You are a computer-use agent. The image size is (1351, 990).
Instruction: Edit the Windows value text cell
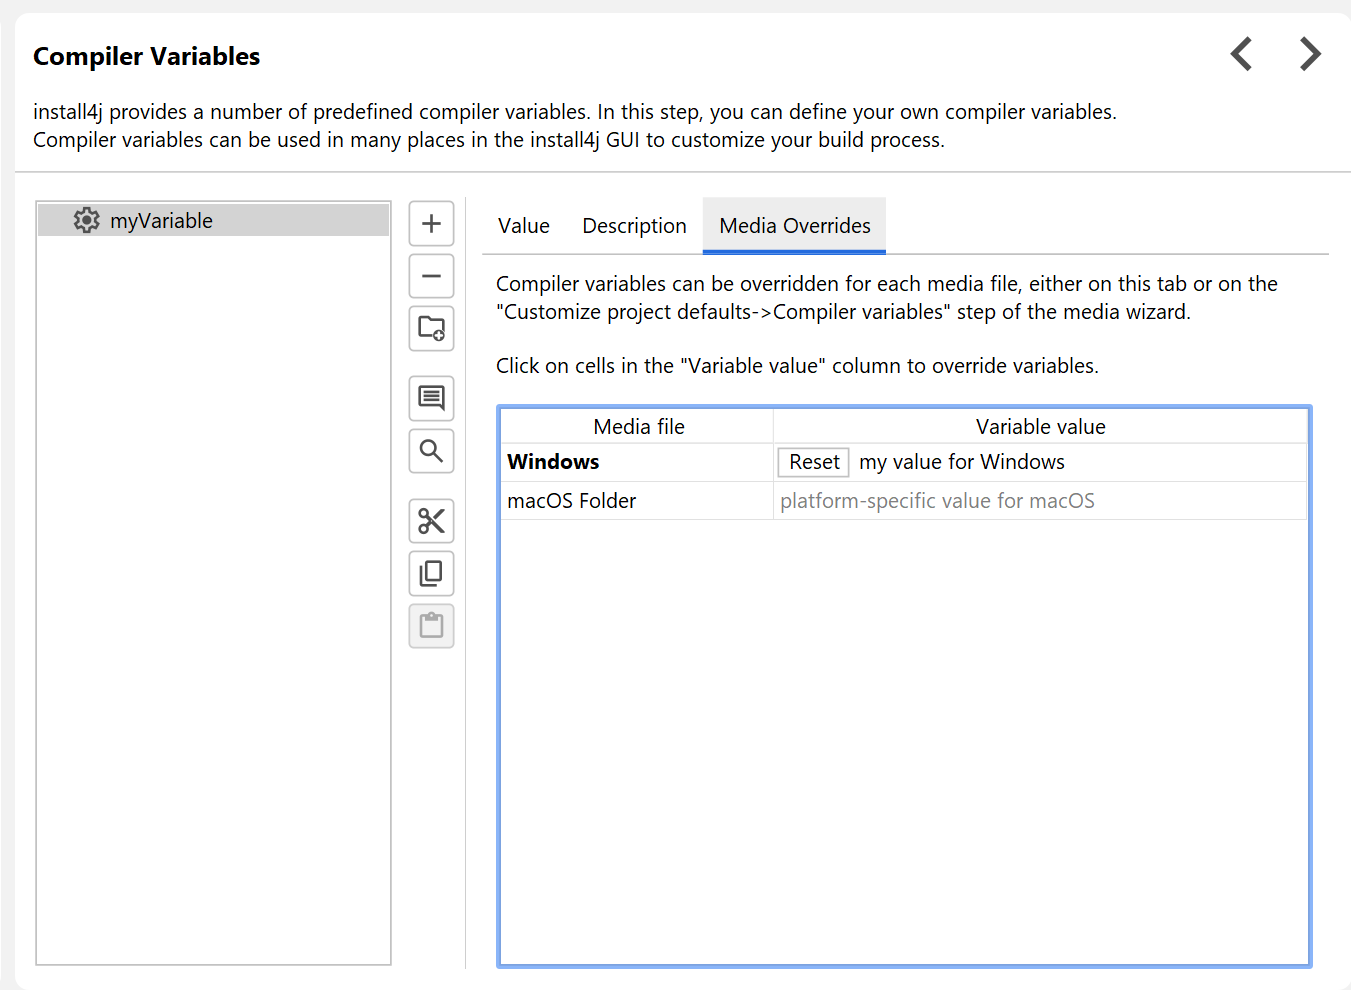point(1078,462)
